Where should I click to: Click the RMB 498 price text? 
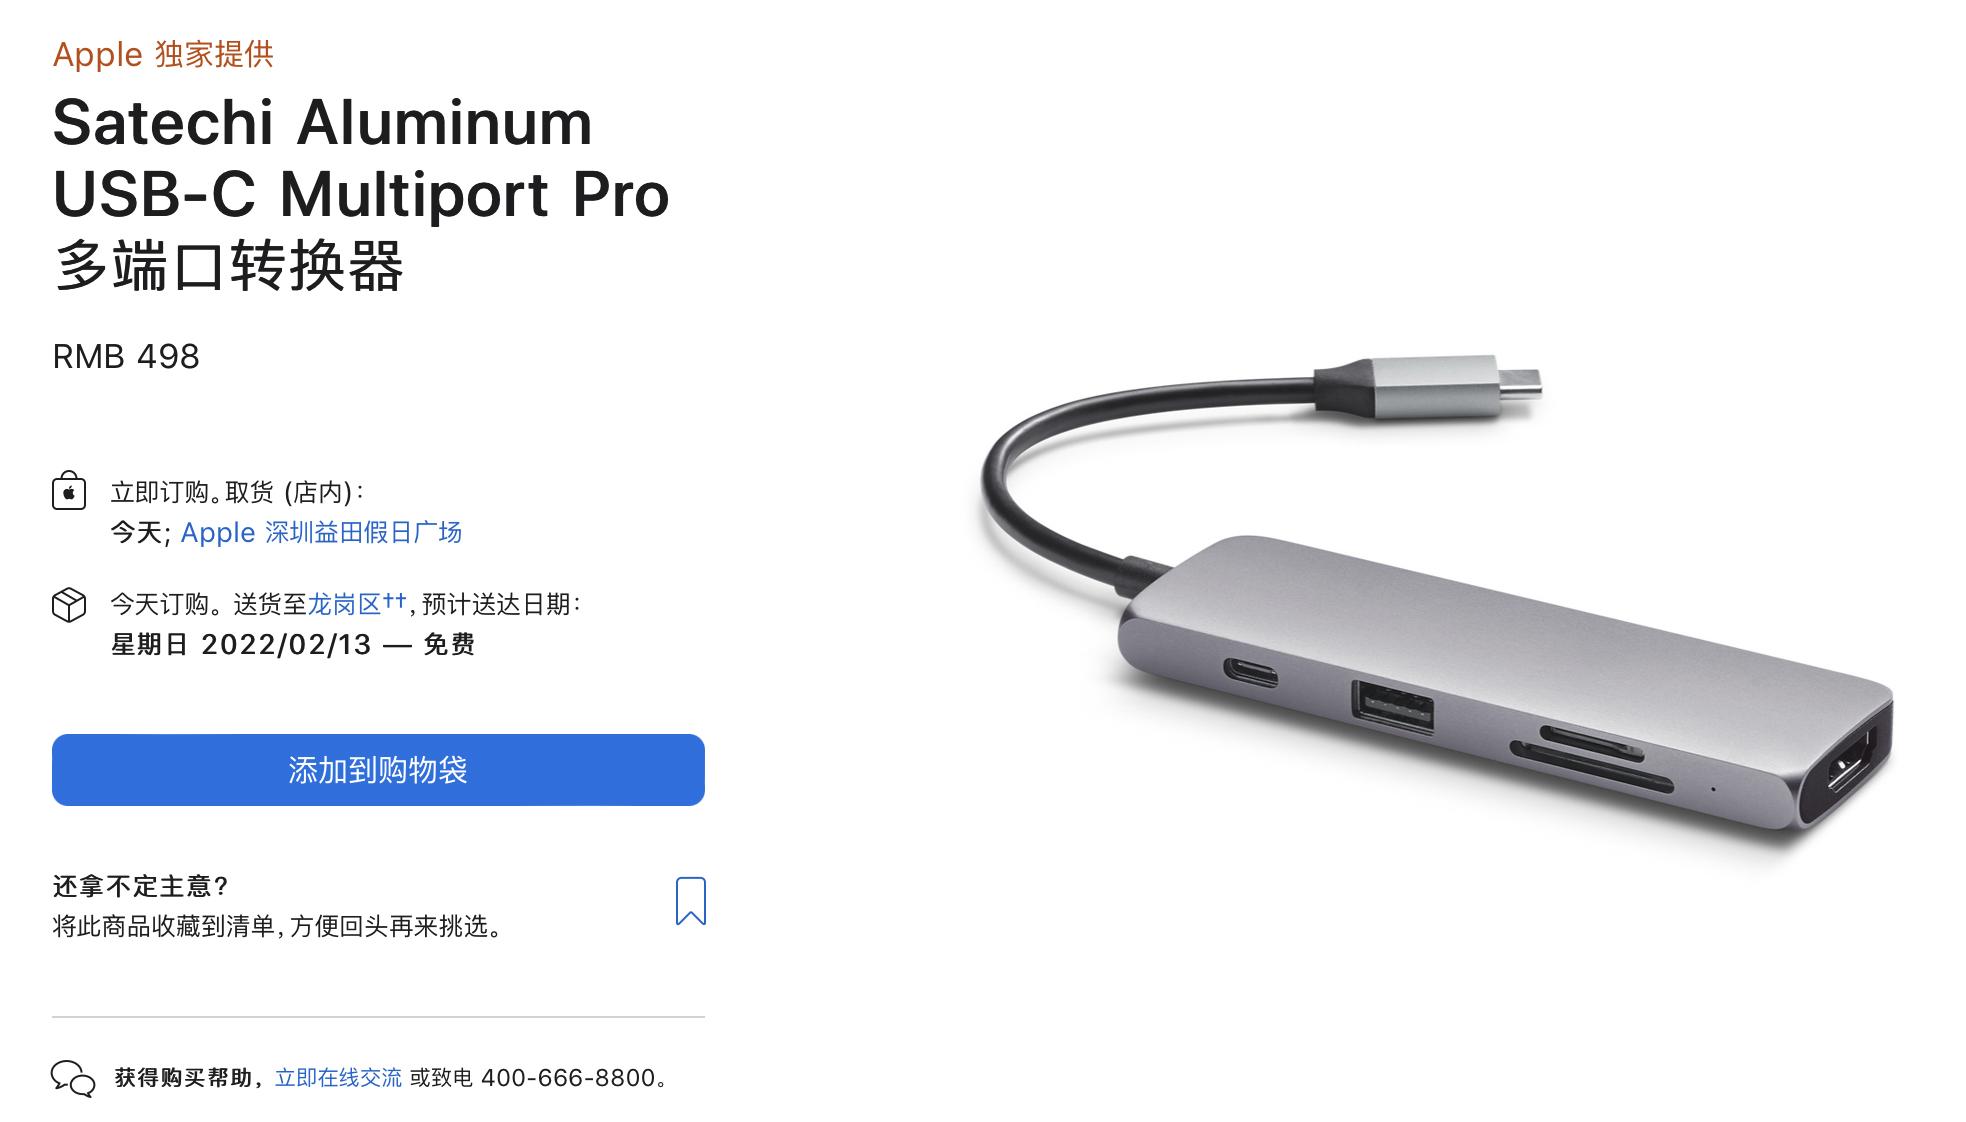coord(126,356)
